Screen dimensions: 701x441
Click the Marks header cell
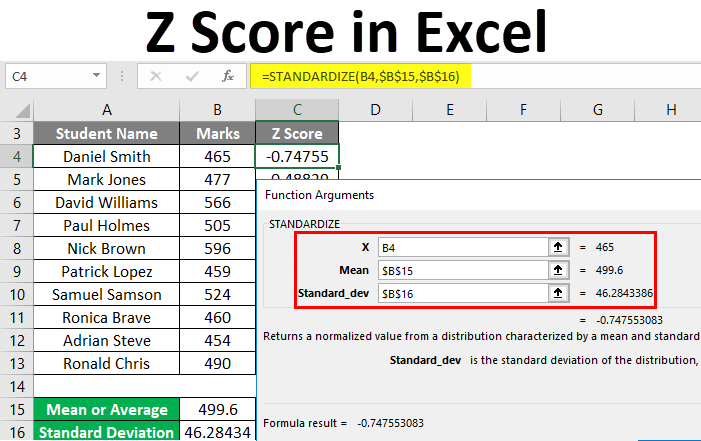click(x=217, y=133)
